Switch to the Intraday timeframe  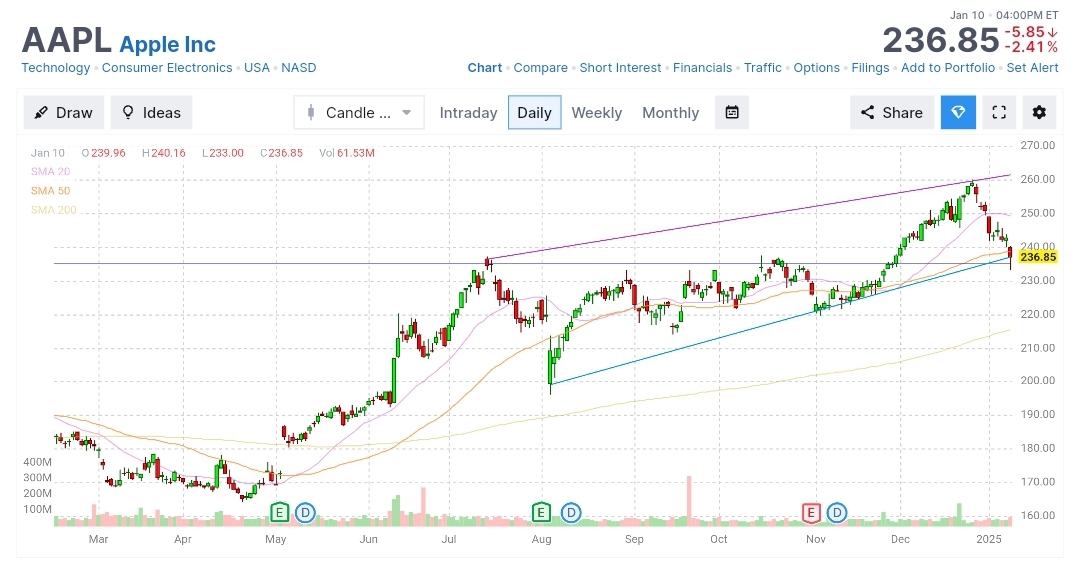point(468,112)
